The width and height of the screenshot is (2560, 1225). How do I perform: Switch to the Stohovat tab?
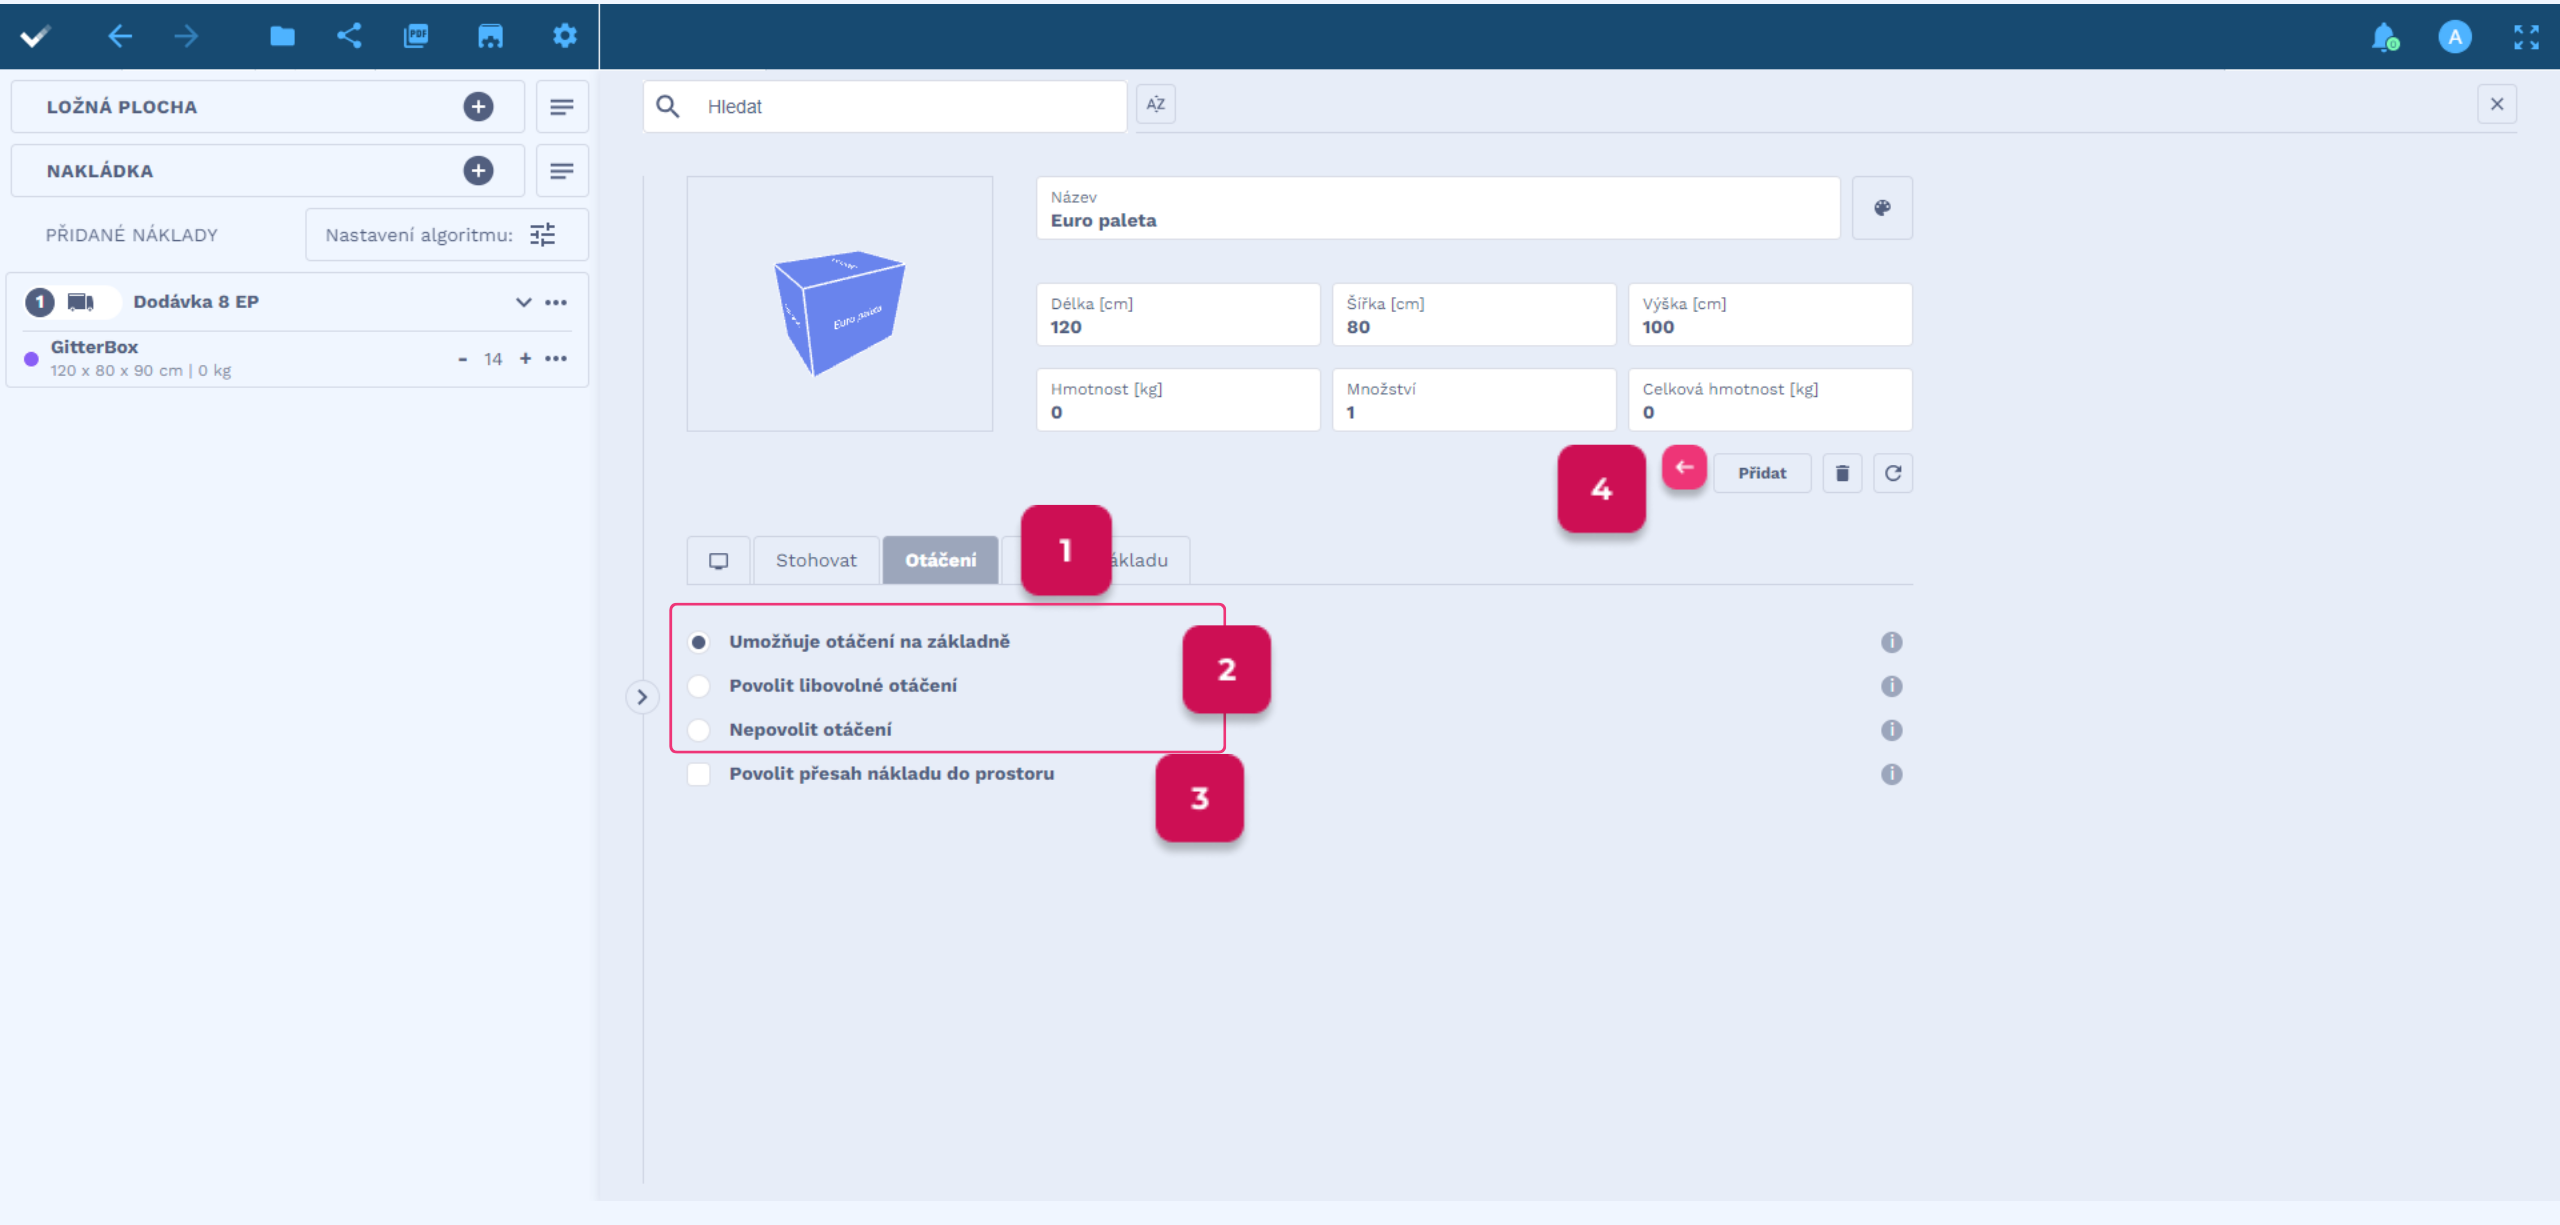[x=816, y=560]
